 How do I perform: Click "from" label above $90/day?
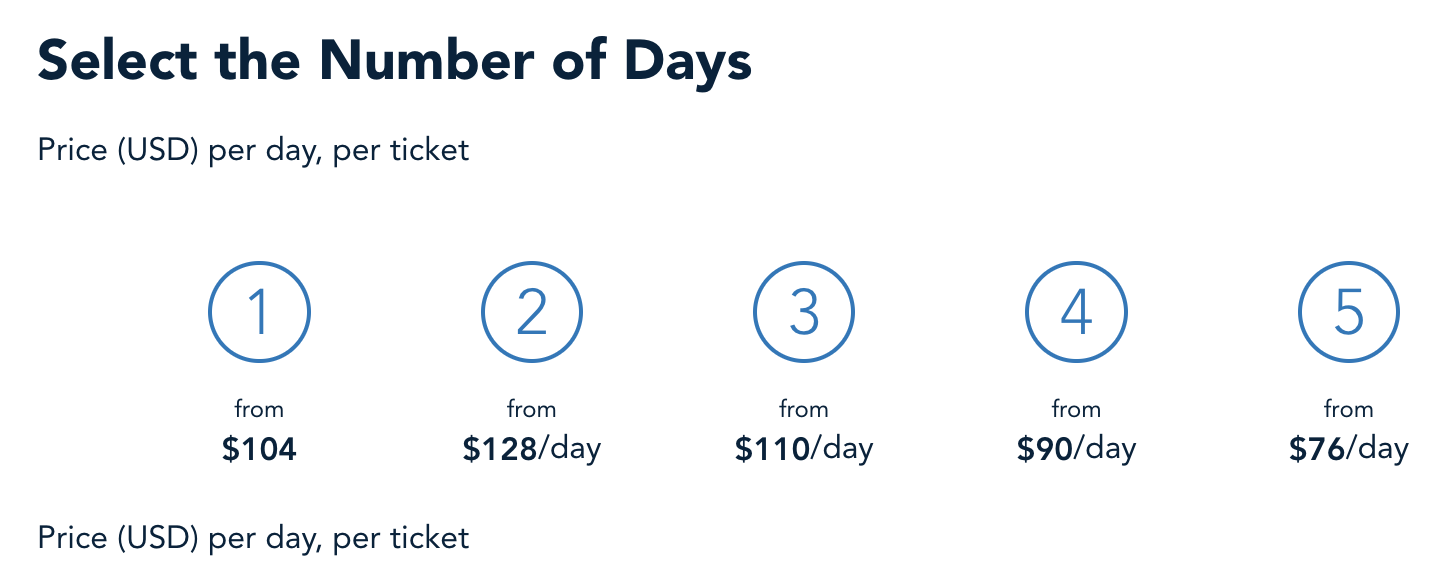pyautogui.click(x=1076, y=409)
